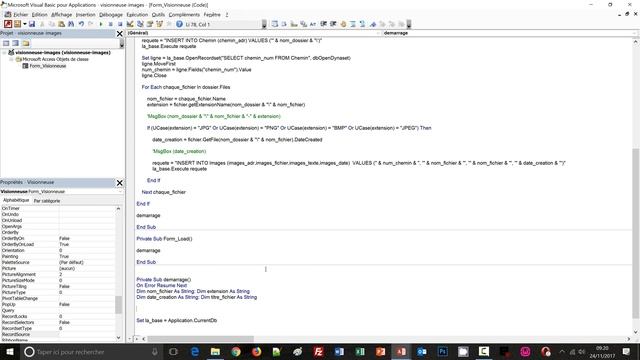This screenshot has height=360, width=640.
Task: Click List Properties/Methods icon in Edit toolbar
Action: click(275, 24)
